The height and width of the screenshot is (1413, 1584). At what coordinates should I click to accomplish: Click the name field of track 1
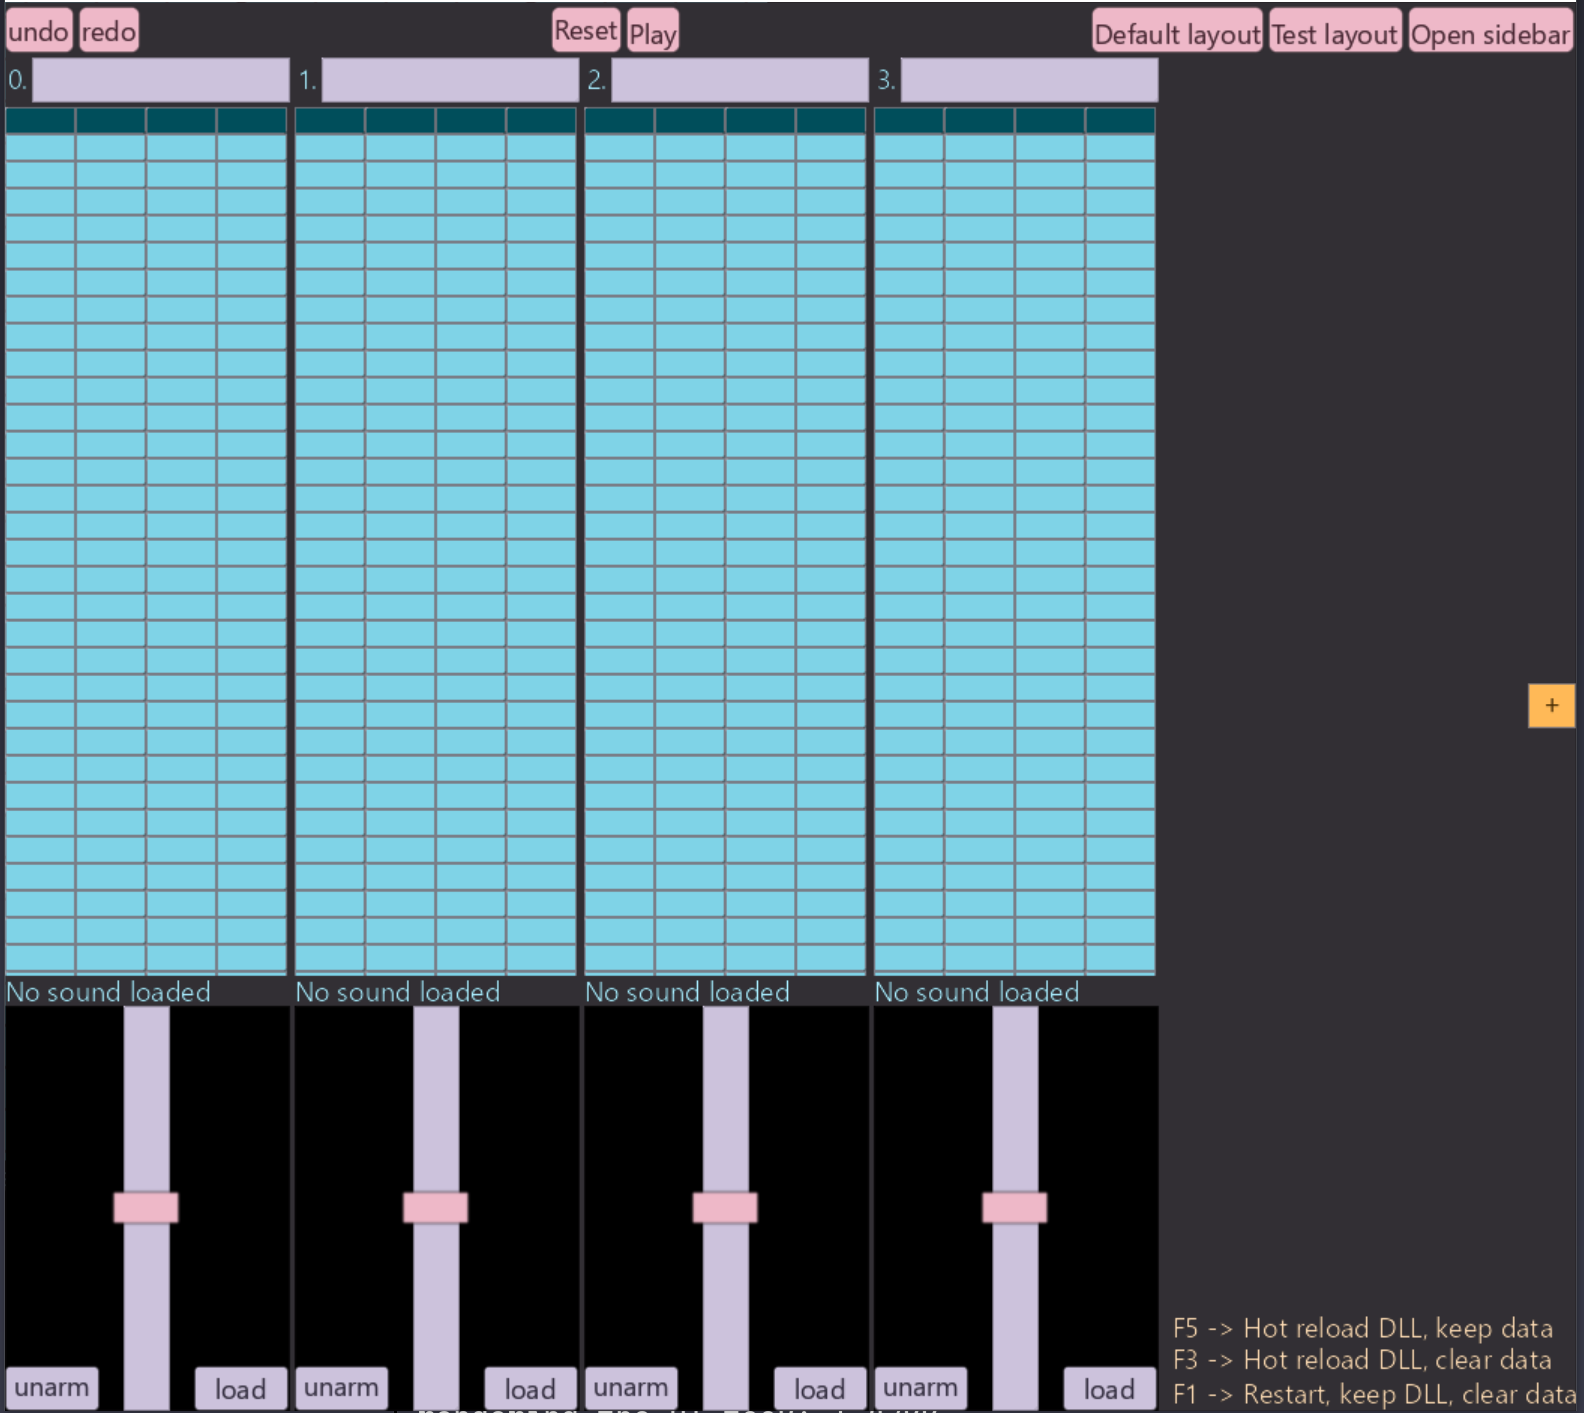[x=450, y=80]
